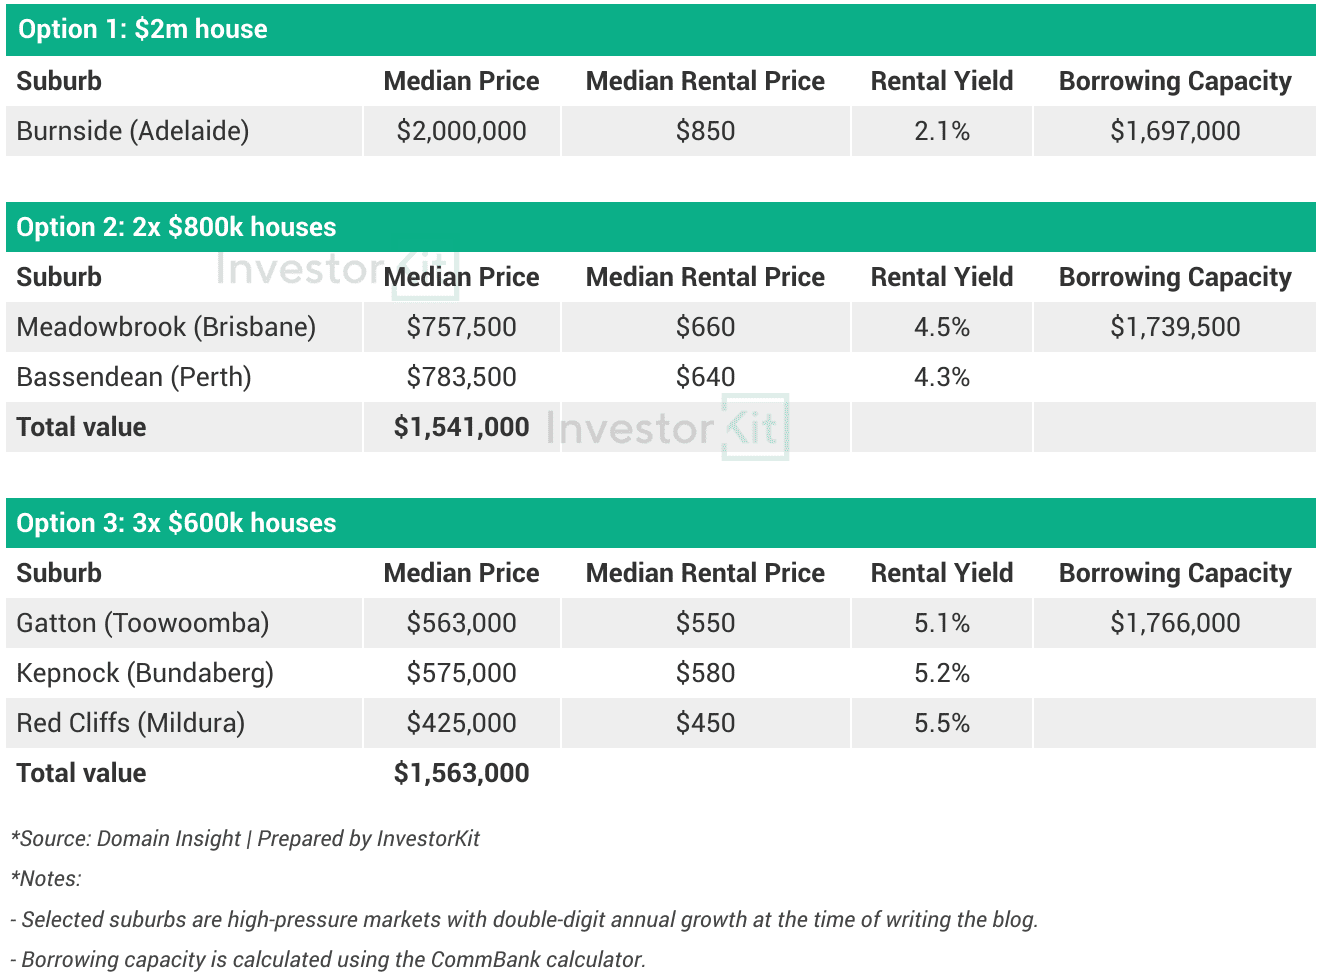Click the "Option 2: 2x $800k houses" header
The image size is (1322, 977).
[177, 227]
